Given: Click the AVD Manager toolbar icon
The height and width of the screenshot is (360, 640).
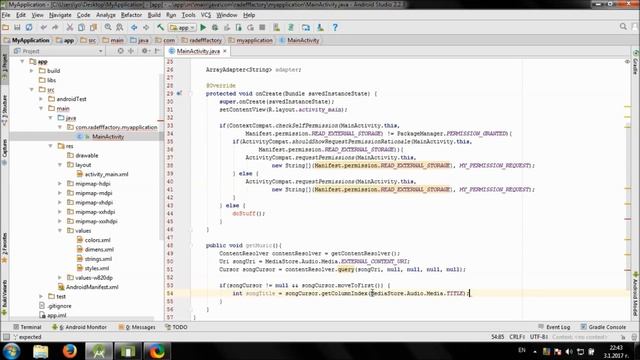Looking at the screenshot, I should point(276,27).
